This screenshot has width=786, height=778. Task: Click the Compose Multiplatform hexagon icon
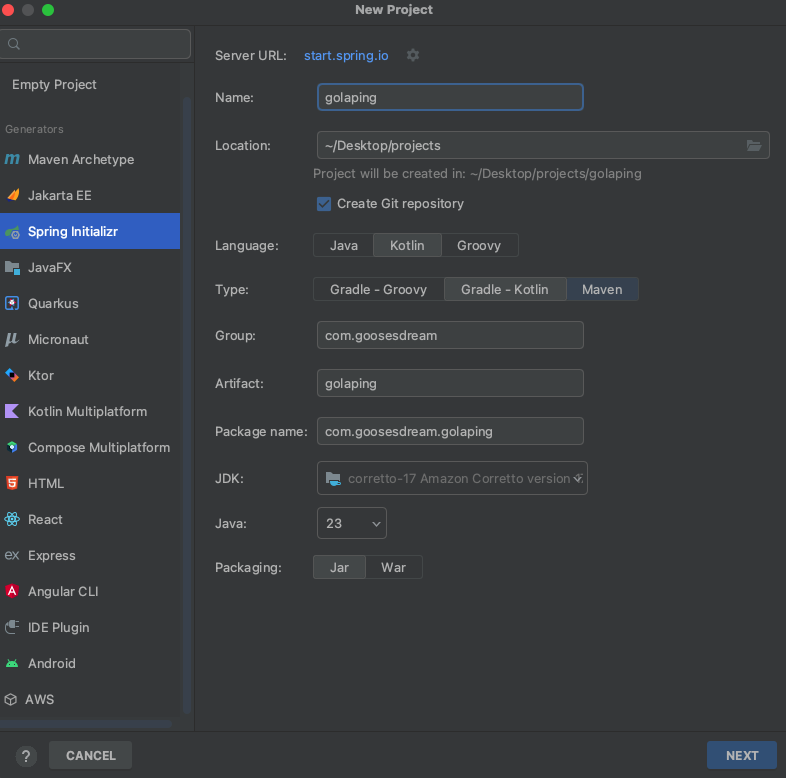[12, 447]
